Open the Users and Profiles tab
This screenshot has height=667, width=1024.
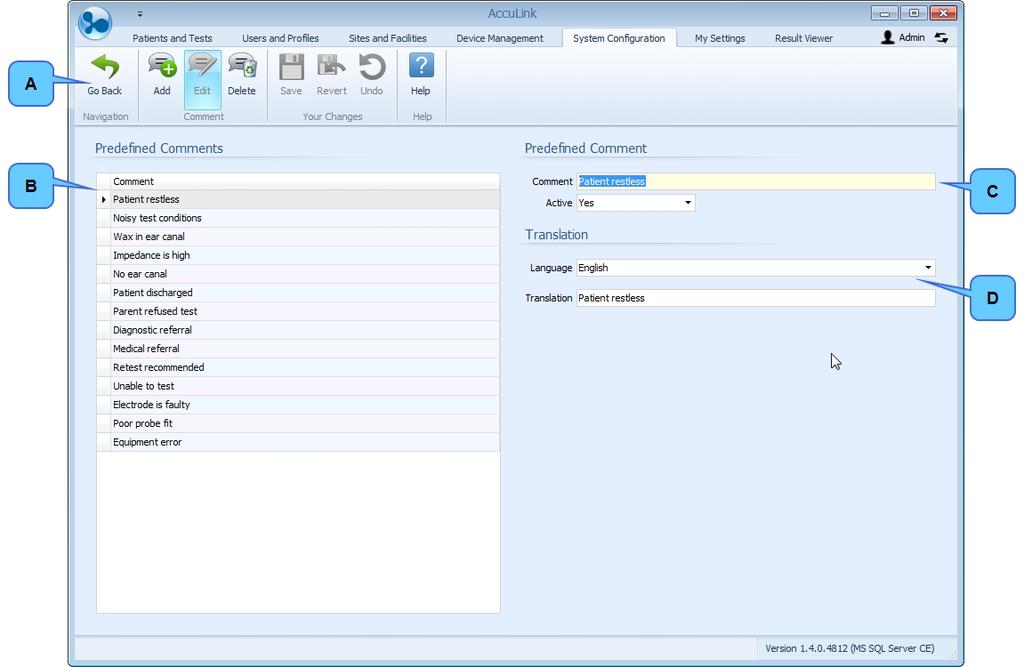pos(281,38)
